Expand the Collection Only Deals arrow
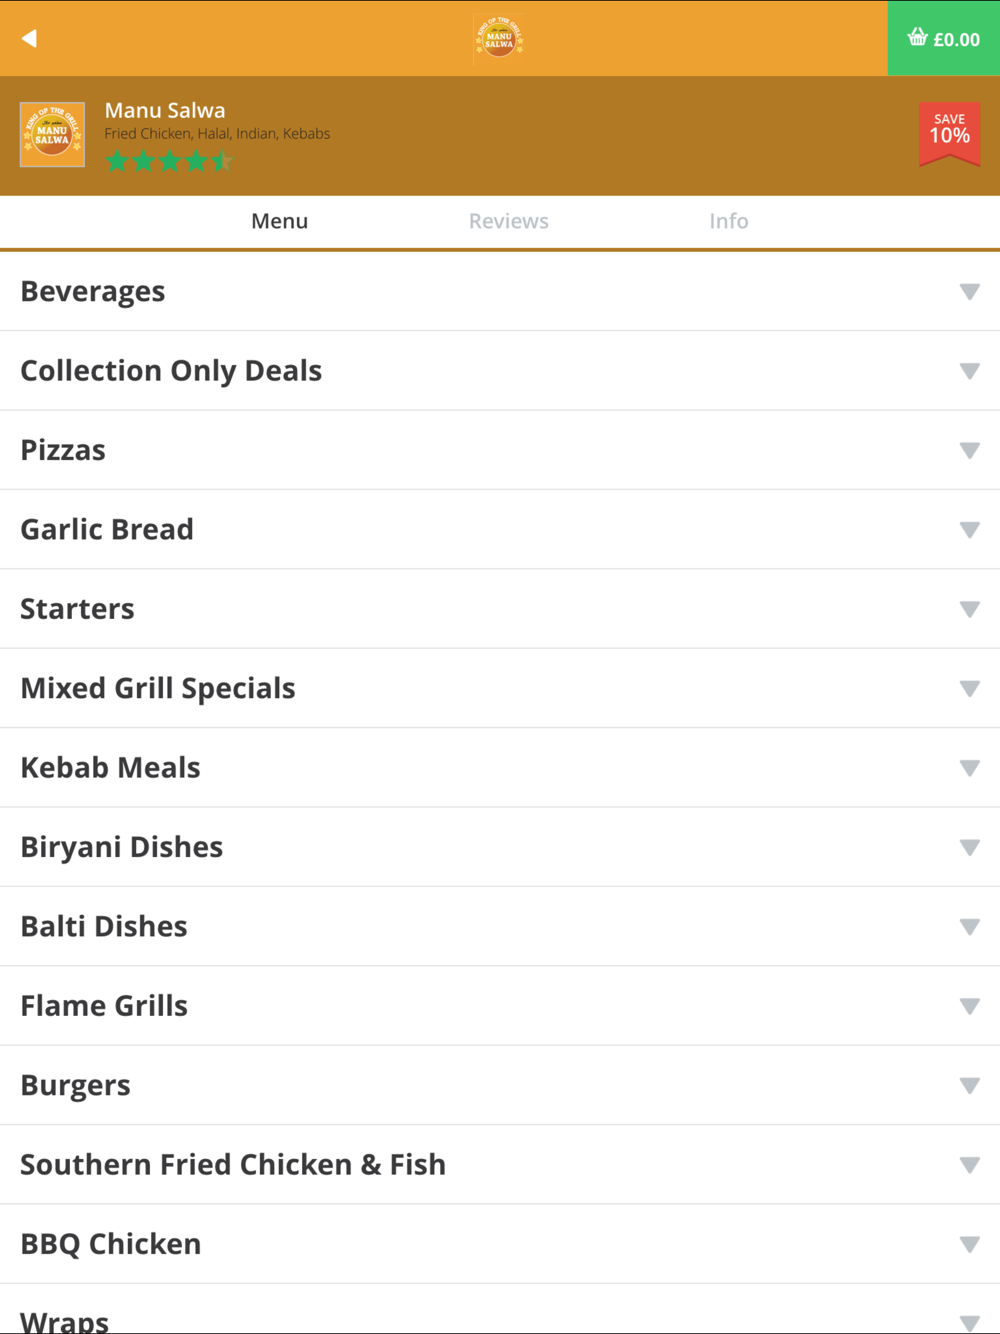The width and height of the screenshot is (1000, 1334). [x=969, y=371]
